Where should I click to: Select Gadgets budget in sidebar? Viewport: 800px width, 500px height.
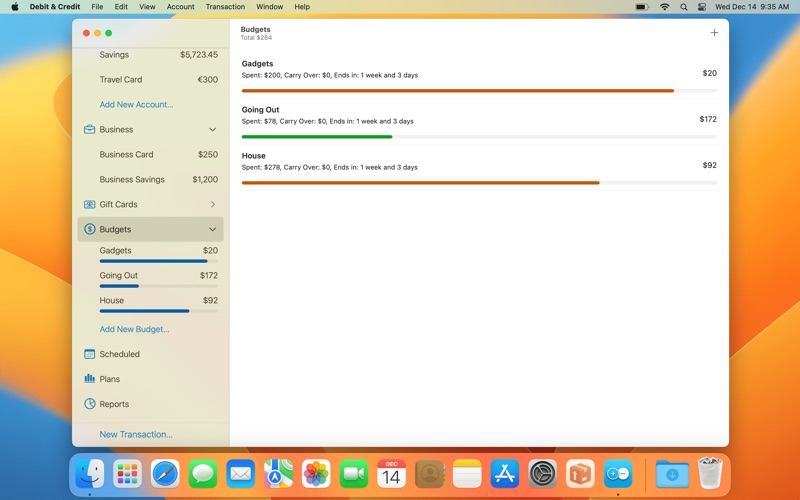click(151, 254)
